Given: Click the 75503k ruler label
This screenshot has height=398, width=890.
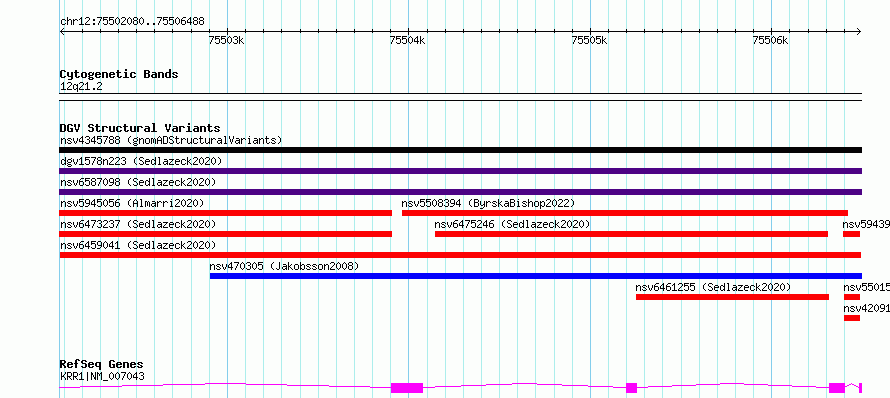Looking at the screenshot, I should [x=226, y=40].
